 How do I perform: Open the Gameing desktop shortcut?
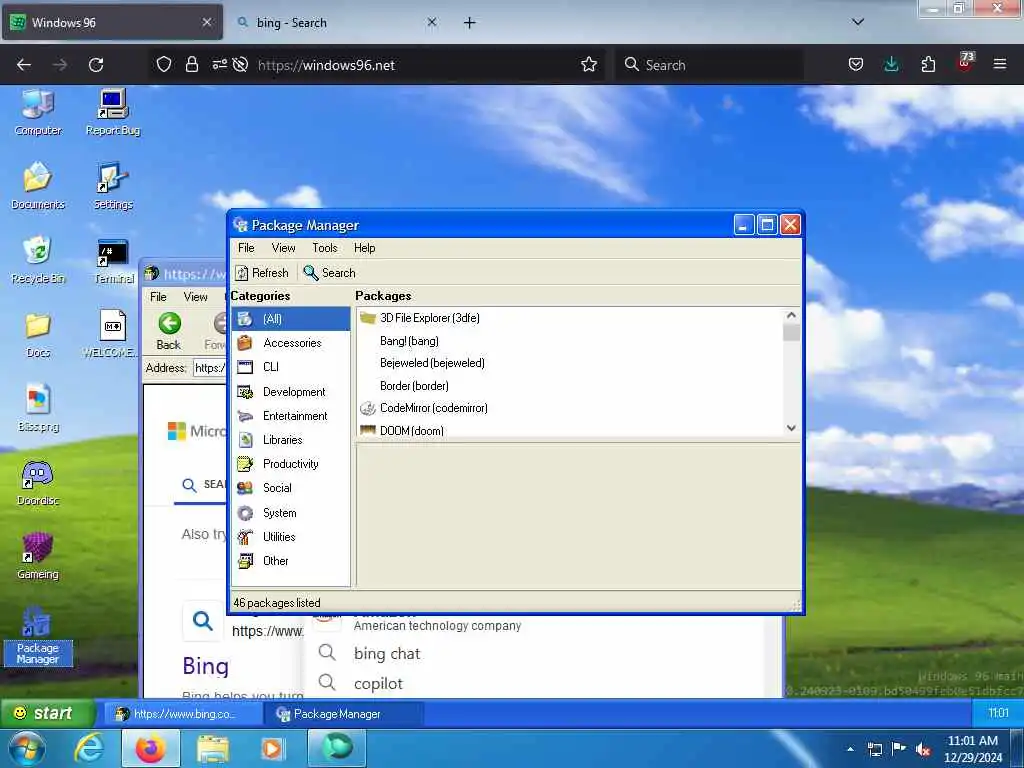click(38, 557)
